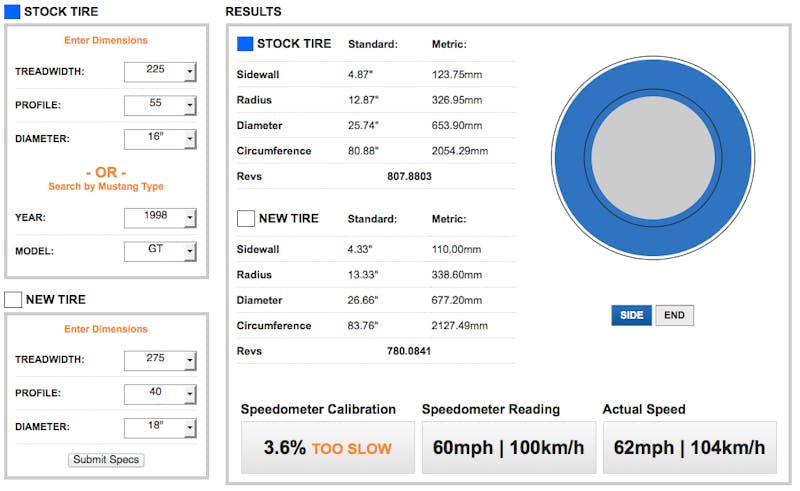Click the Submit Specs button
The image size is (800, 491).
(107, 460)
